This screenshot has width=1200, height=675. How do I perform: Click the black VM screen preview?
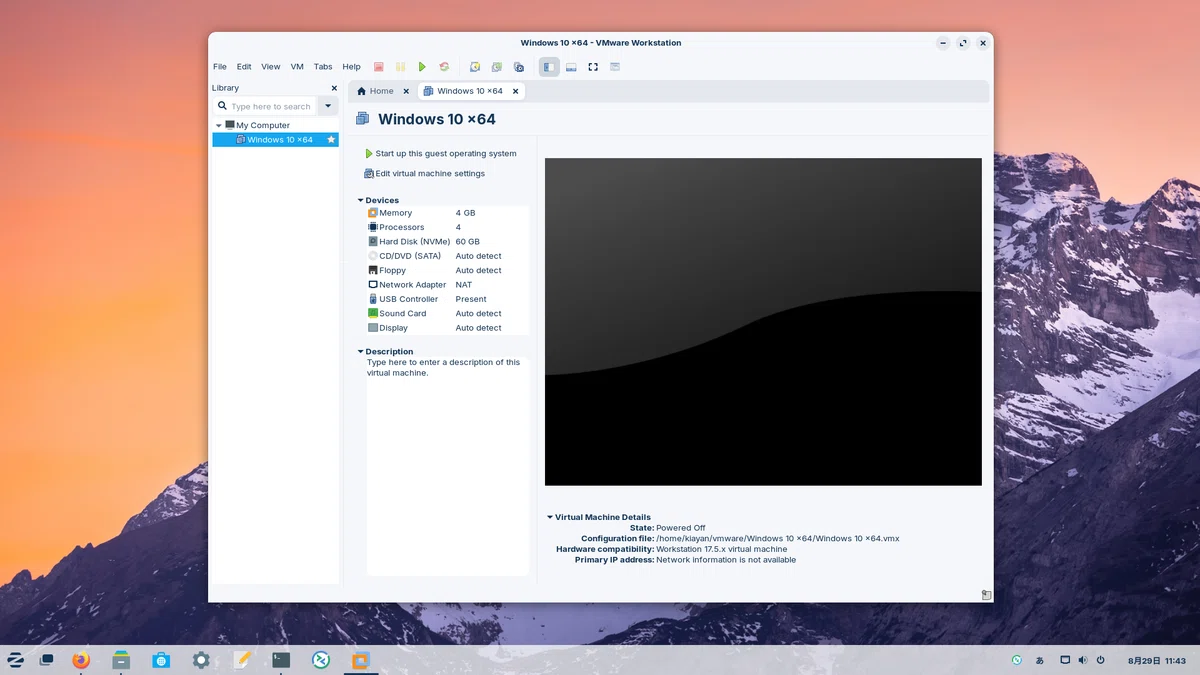763,322
